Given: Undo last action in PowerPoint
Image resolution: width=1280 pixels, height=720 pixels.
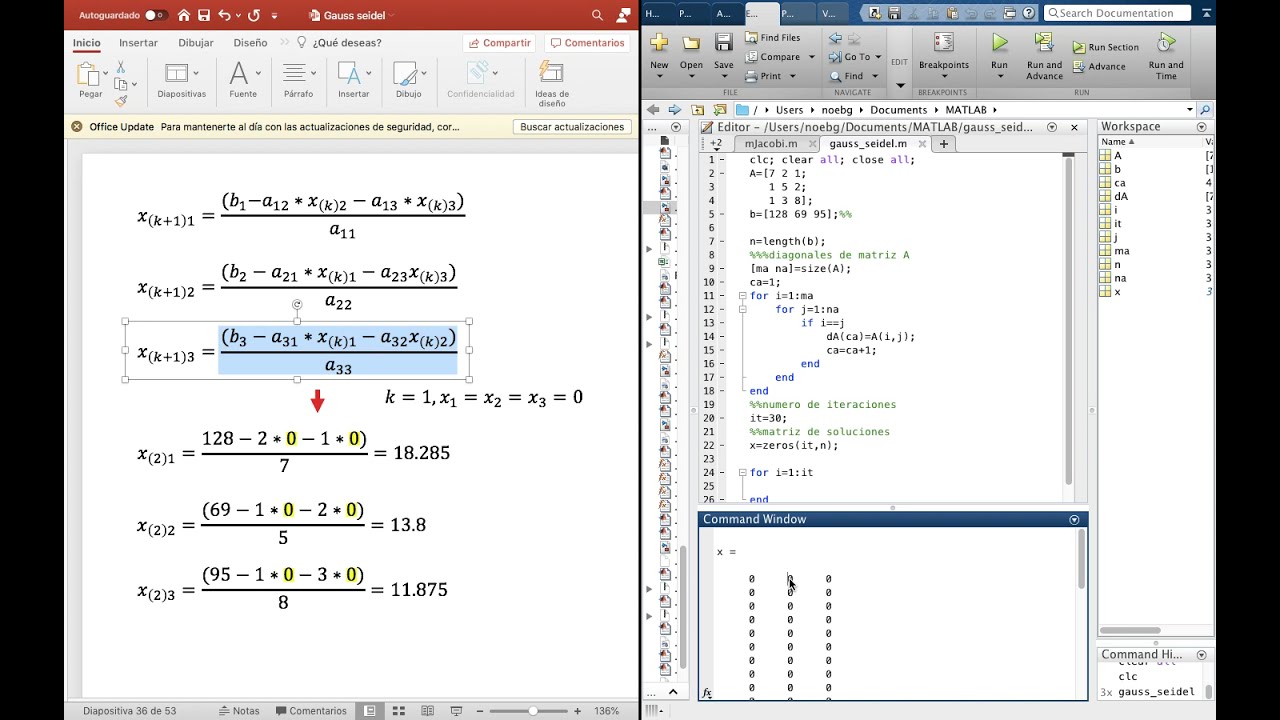Looking at the screenshot, I should point(224,15).
